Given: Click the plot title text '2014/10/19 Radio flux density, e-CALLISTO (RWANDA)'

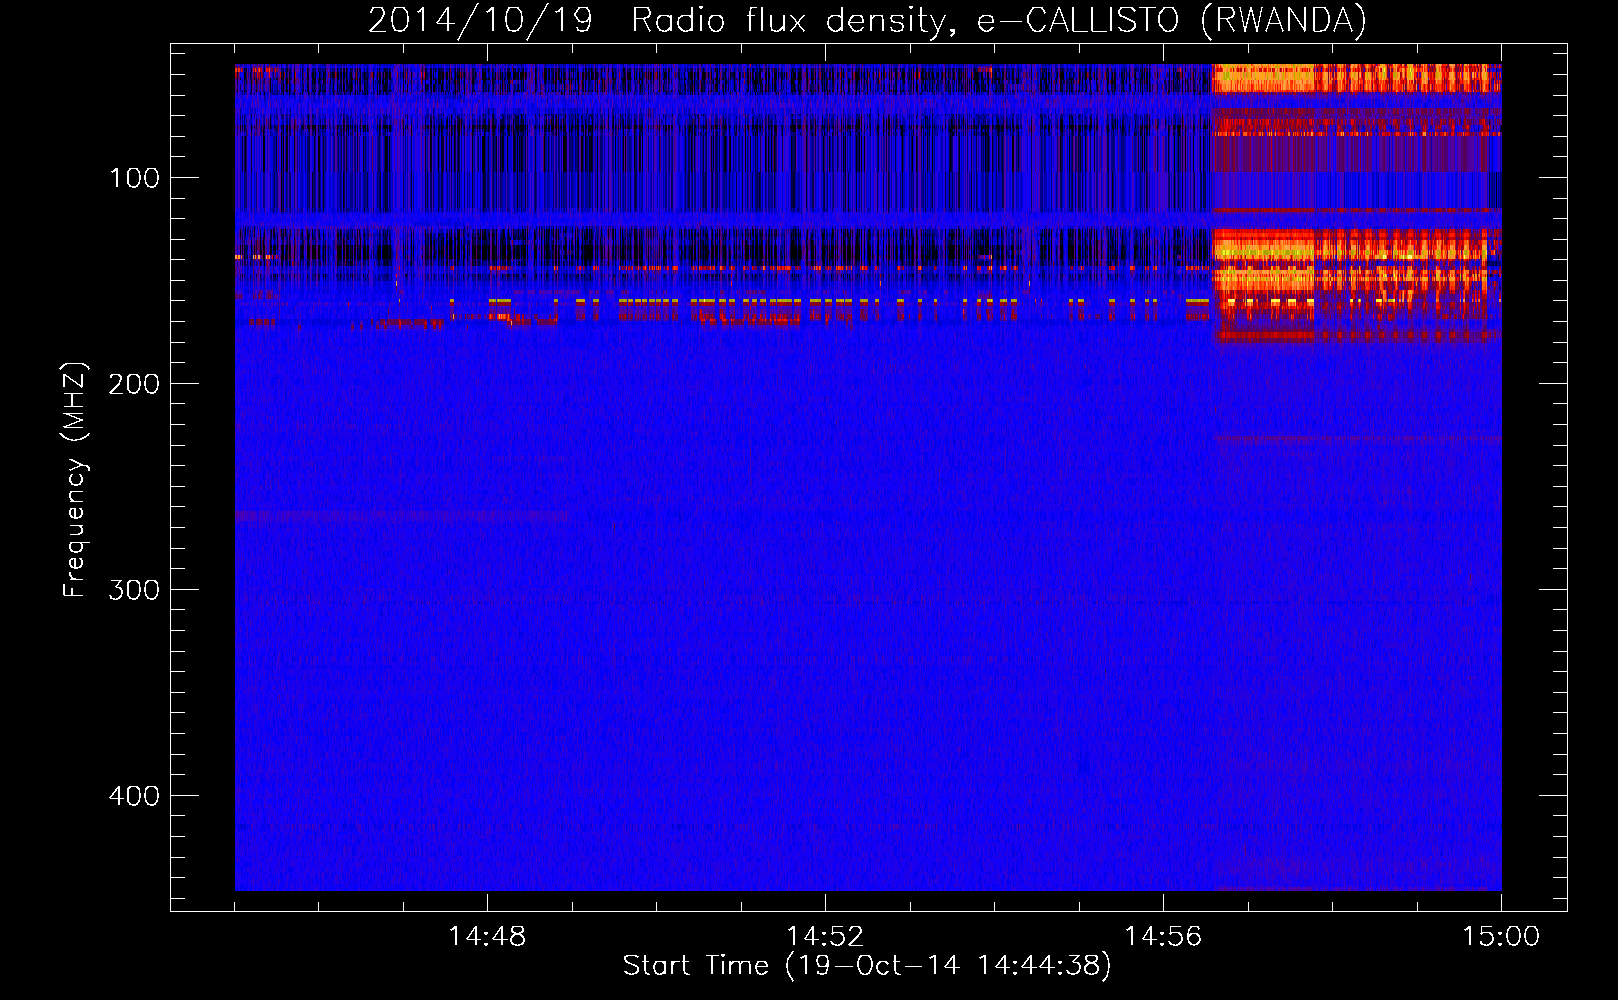Looking at the screenshot, I should (867, 21).
